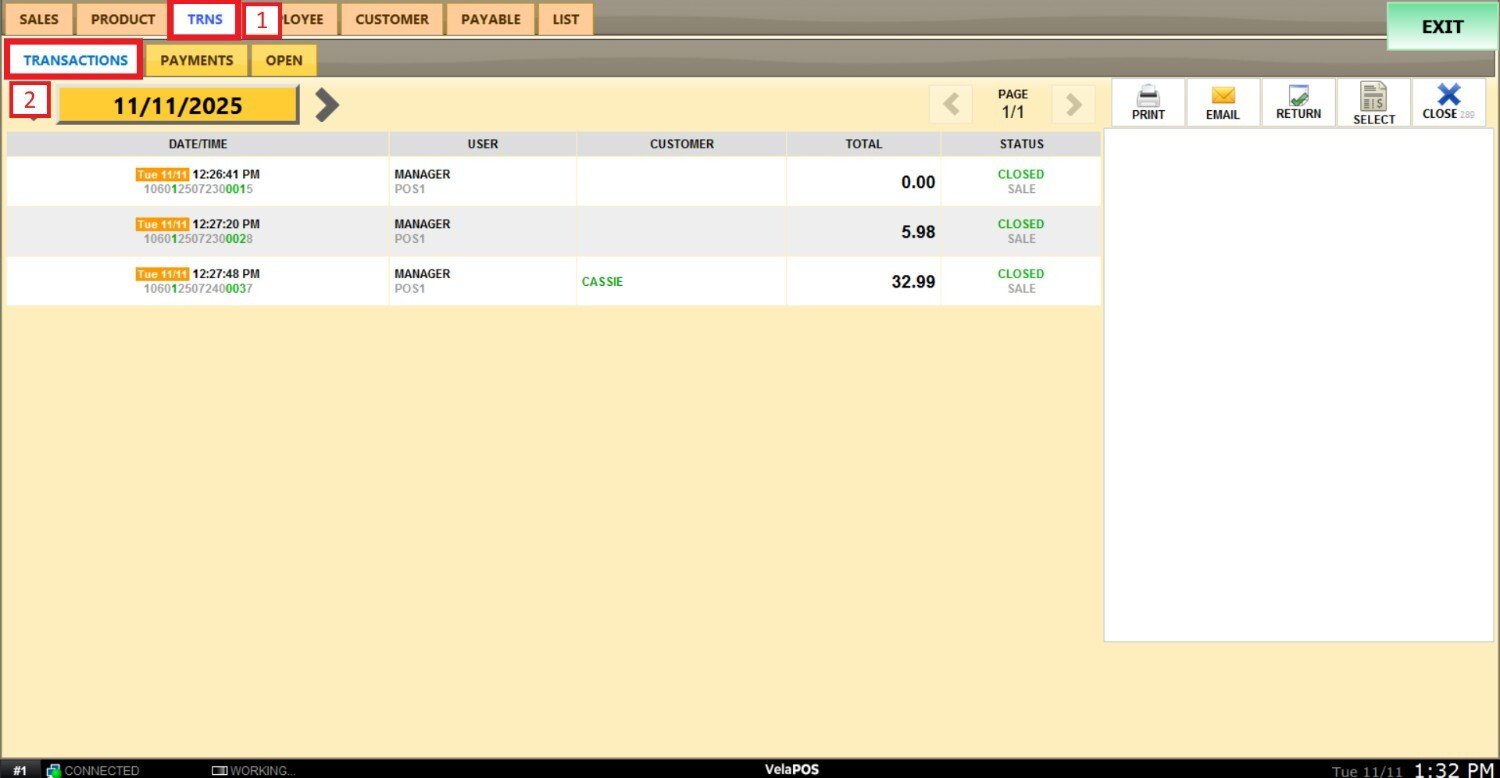Open the OPEN transactions sub-tab
Screen dimensions: 1500x778
284,60
